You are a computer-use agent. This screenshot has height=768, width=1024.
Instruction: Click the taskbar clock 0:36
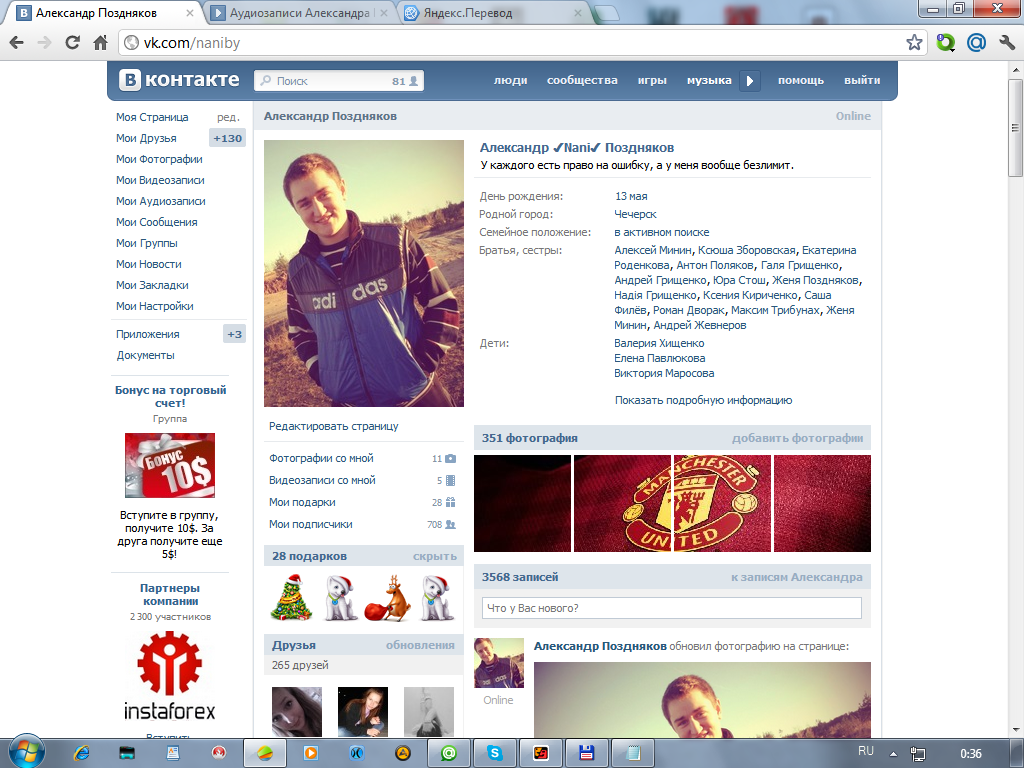tap(971, 754)
